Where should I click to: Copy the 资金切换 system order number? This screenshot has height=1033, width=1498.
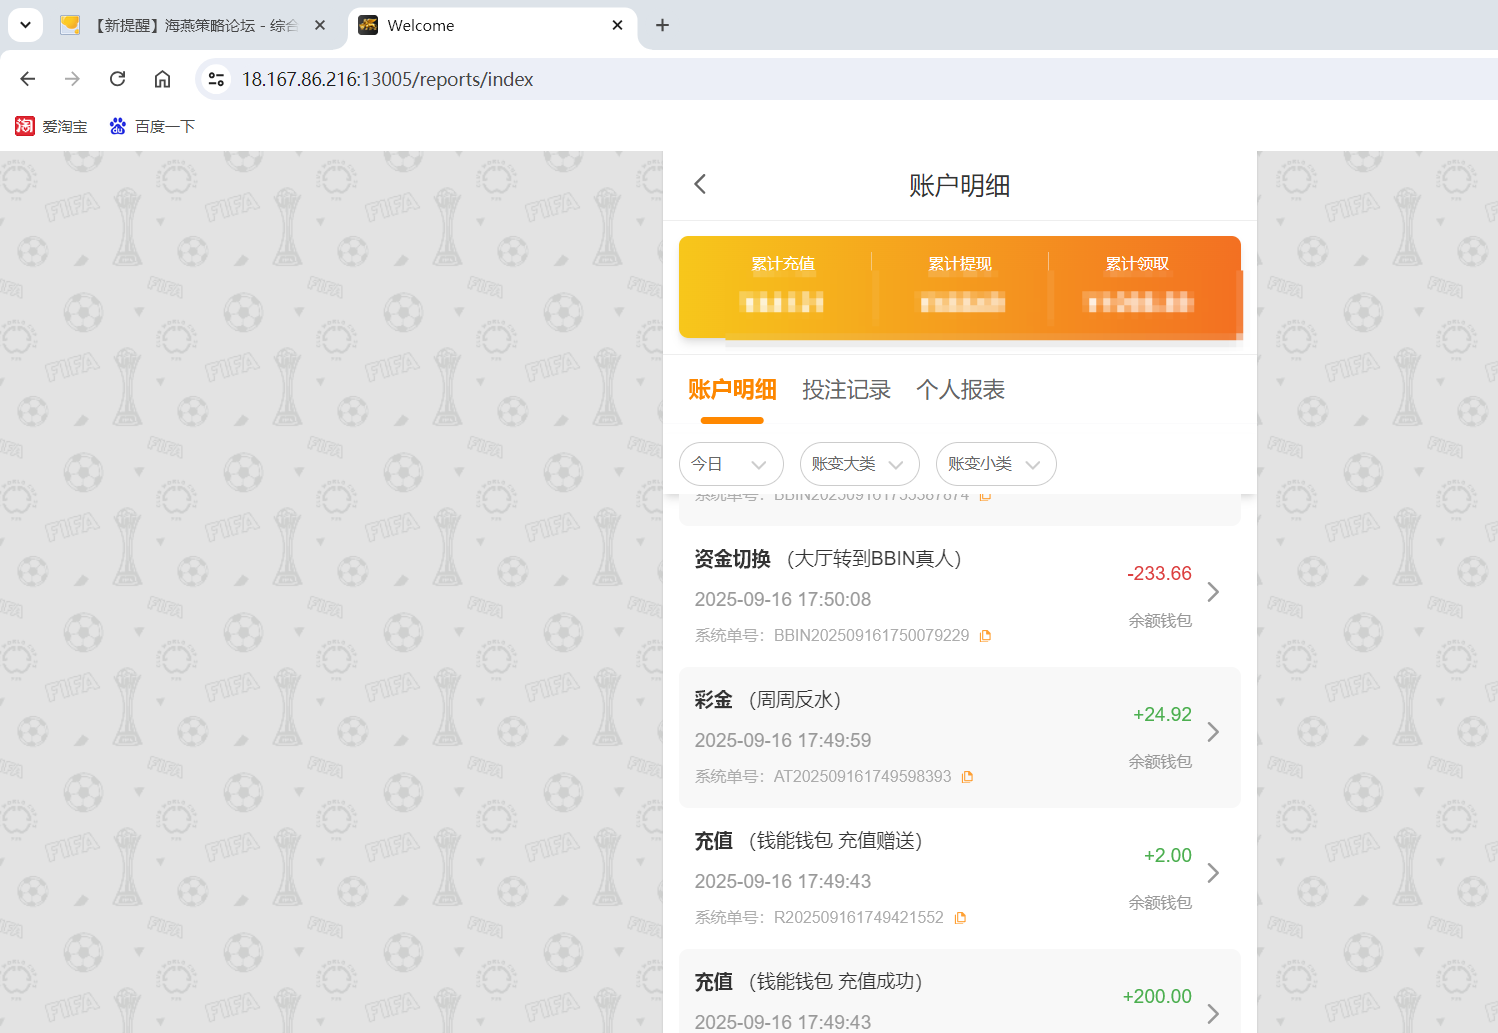[x=986, y=635]
